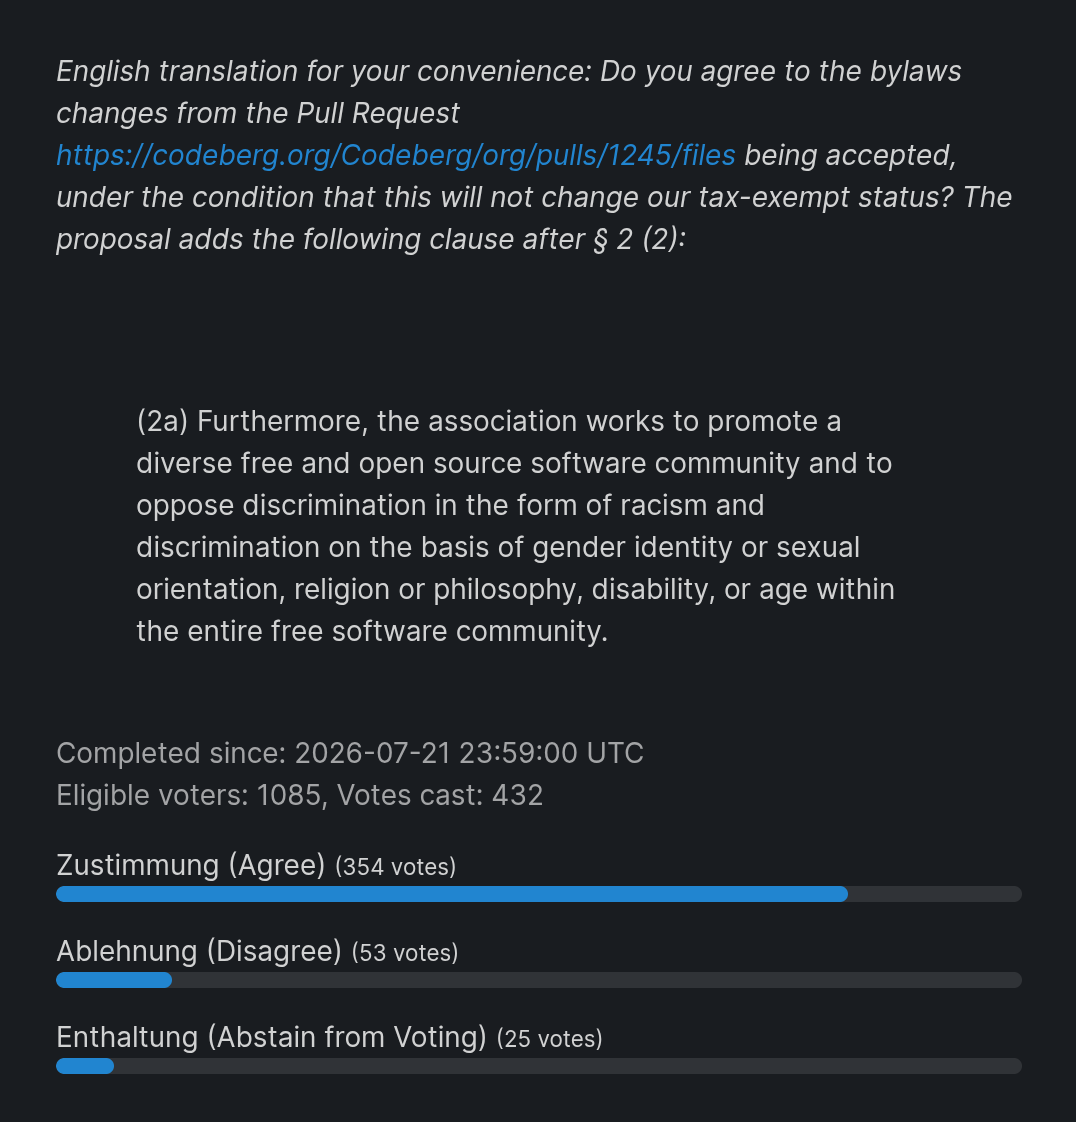Click the 53 votes count
1076x1122 pixels.
[405, 952]
